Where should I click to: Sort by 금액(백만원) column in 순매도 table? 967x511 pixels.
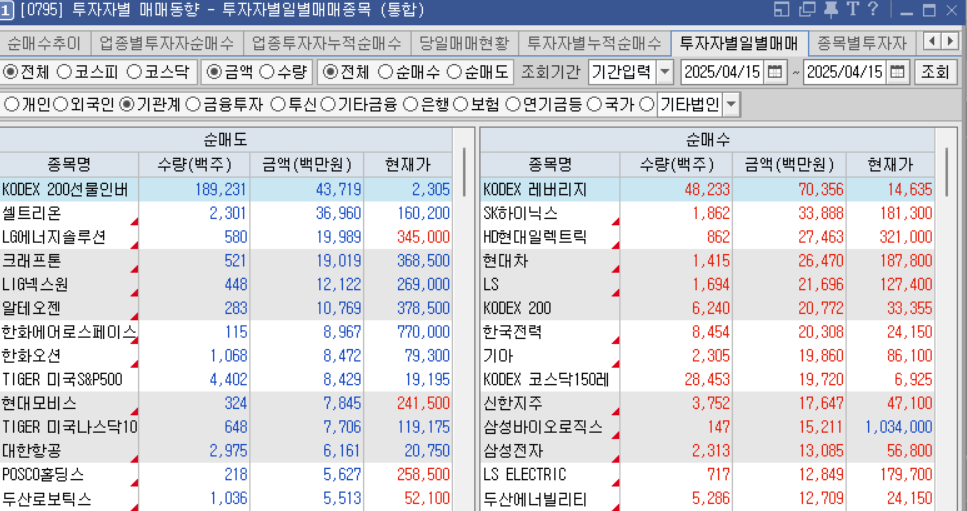pyautogui.click(x=307, y=165)
